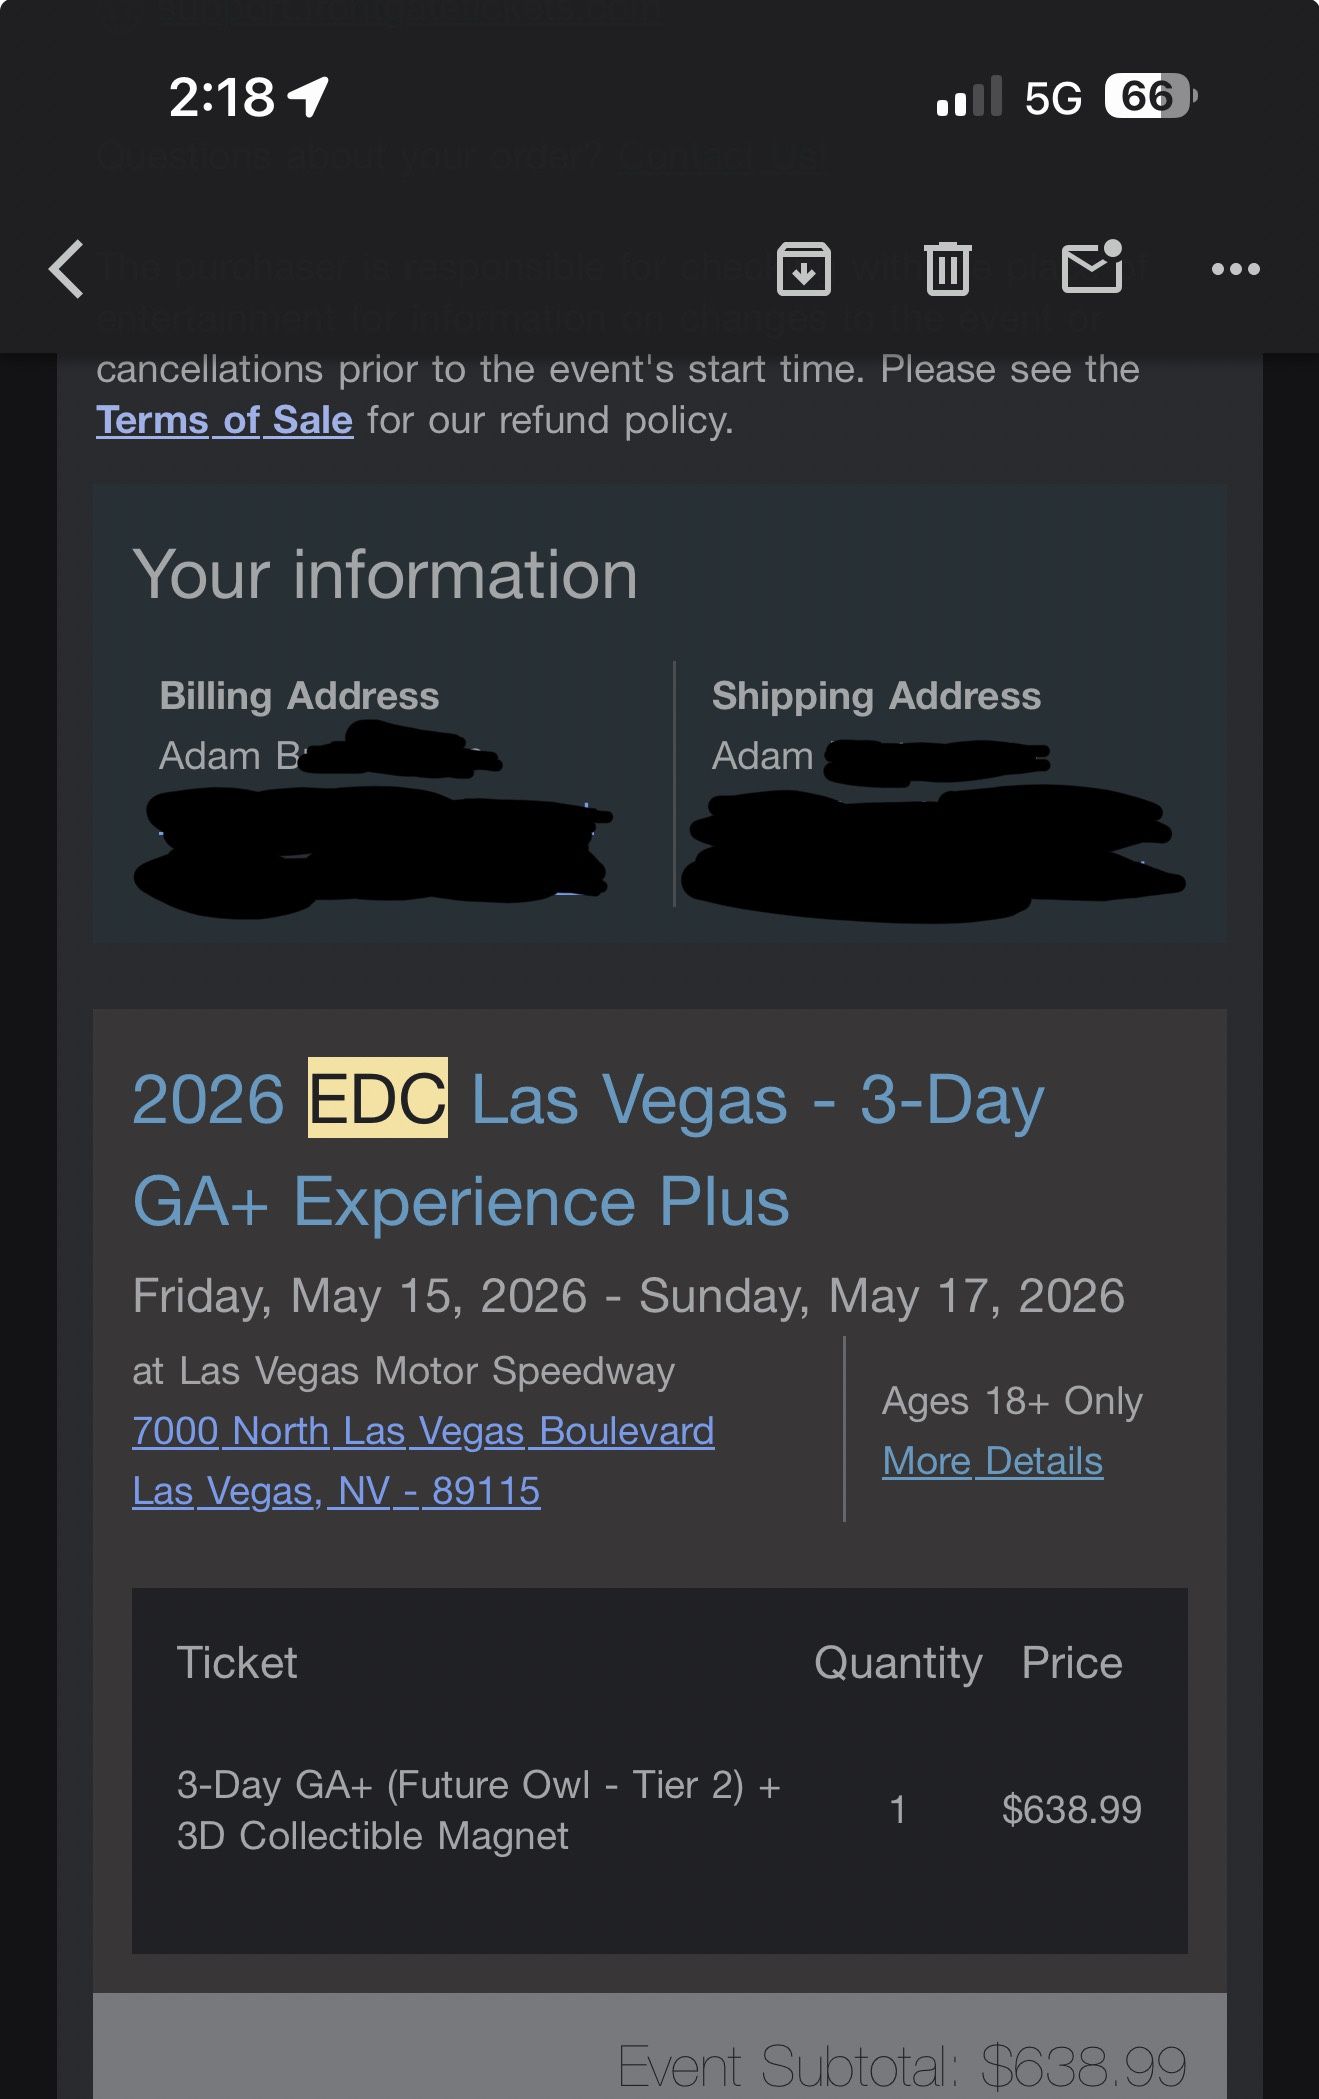The width and height of the screenshot is (1319, 2099).
Task: Go back using the left chevron
Action: [67, 269]
